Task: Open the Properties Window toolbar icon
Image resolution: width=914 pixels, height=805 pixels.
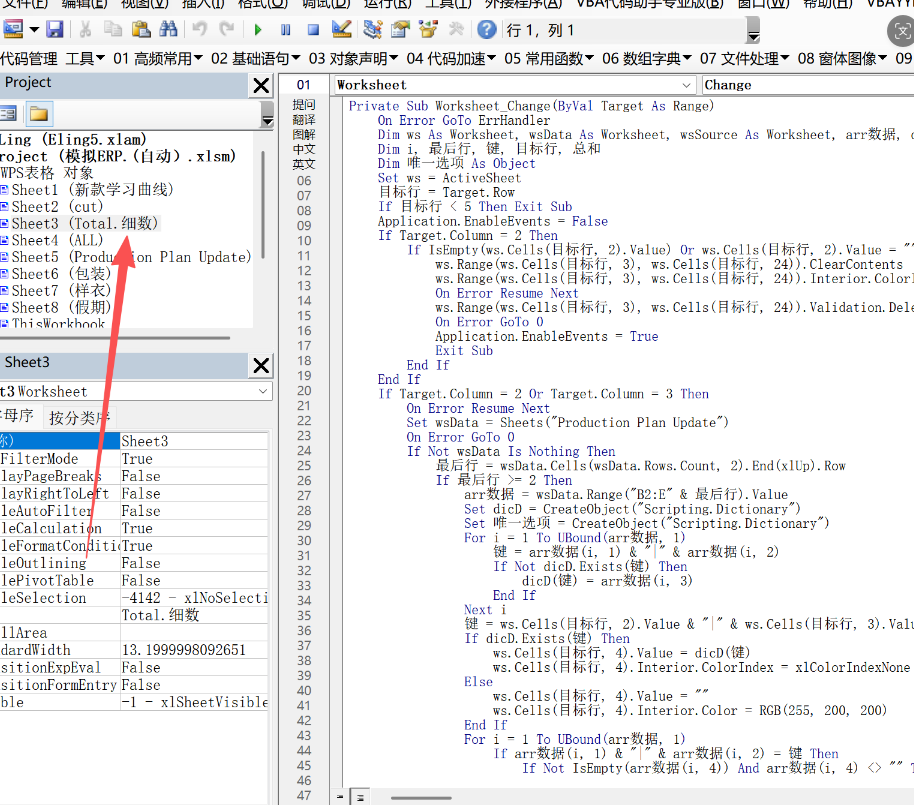Action: [400, 29]
